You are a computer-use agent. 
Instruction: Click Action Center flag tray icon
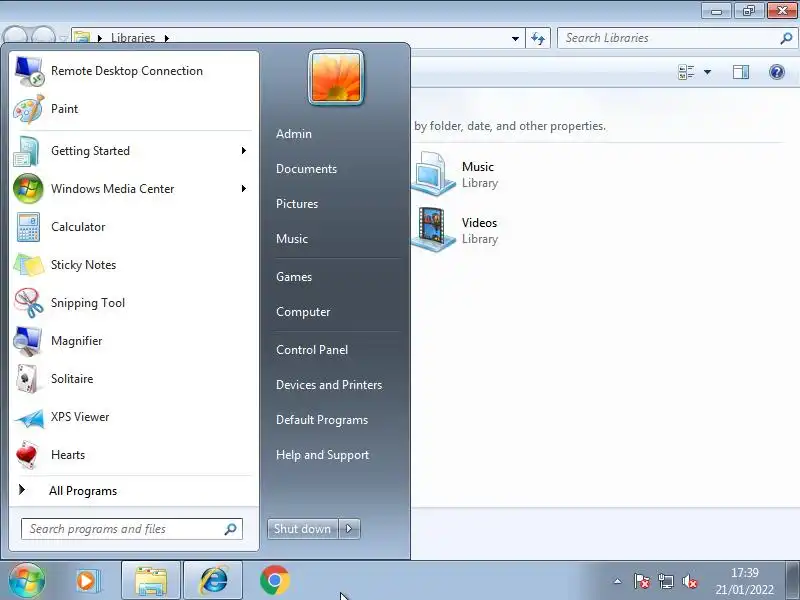pos(641,581)
